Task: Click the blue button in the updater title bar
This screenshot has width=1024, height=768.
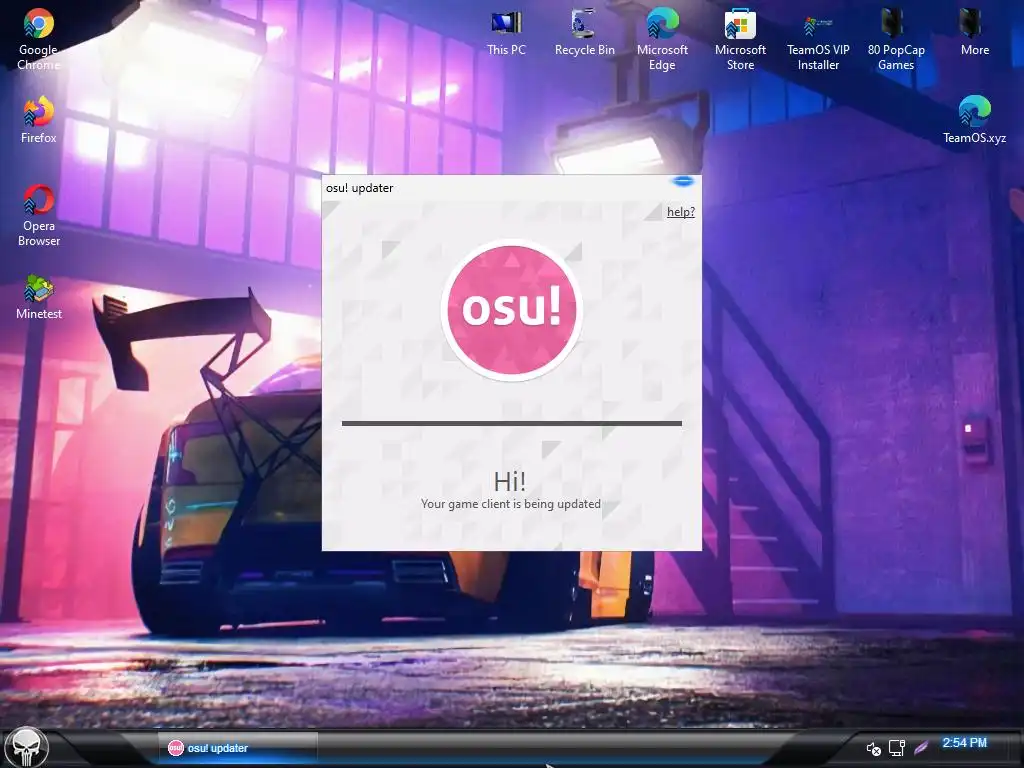Action: 683,181
